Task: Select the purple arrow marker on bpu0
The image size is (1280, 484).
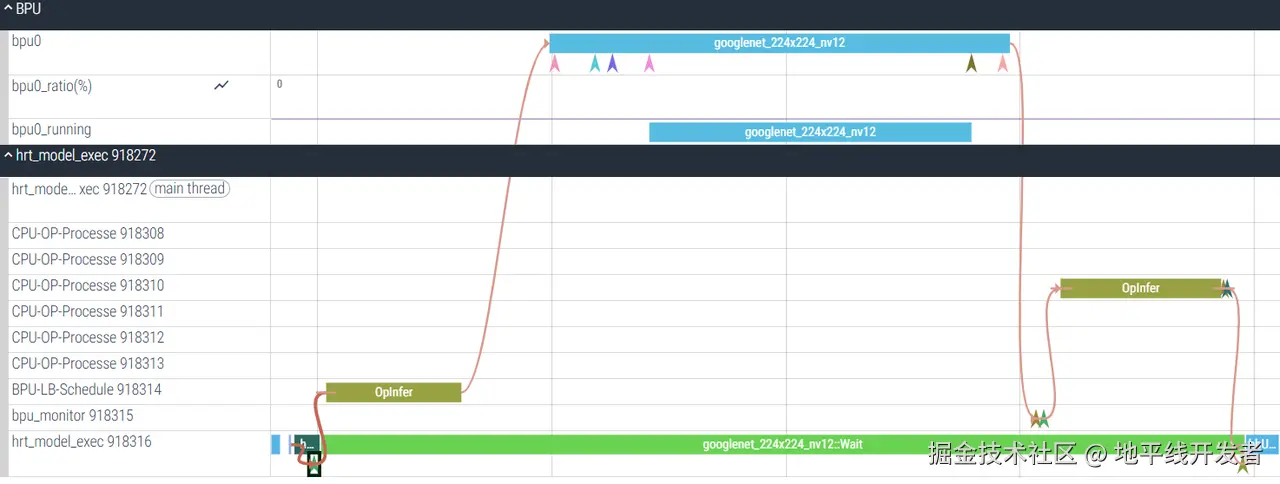Action: click(613, 64)
